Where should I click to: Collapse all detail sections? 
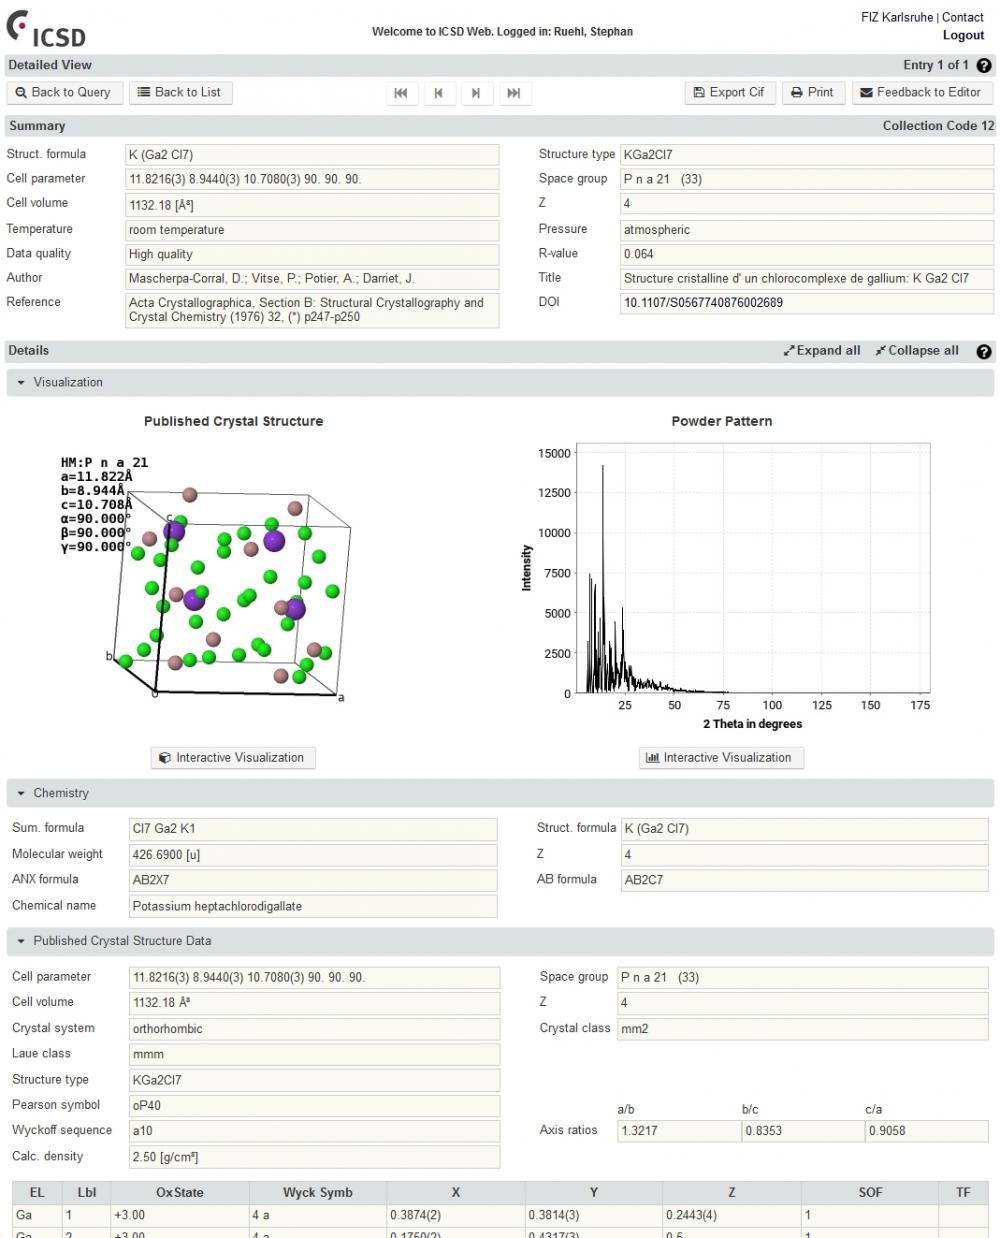point(917,351)
